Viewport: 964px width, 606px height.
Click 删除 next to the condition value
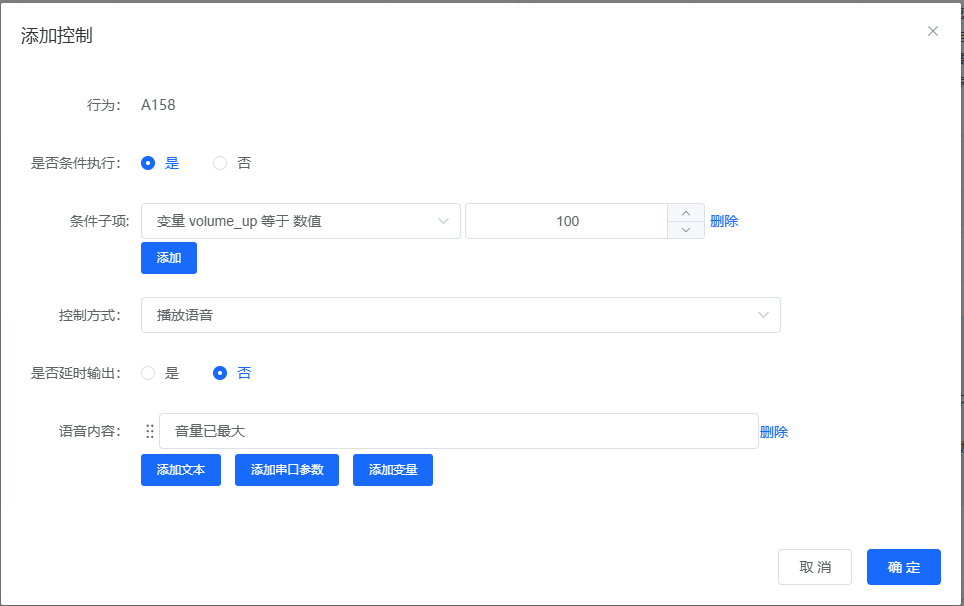tap(723, 220)
